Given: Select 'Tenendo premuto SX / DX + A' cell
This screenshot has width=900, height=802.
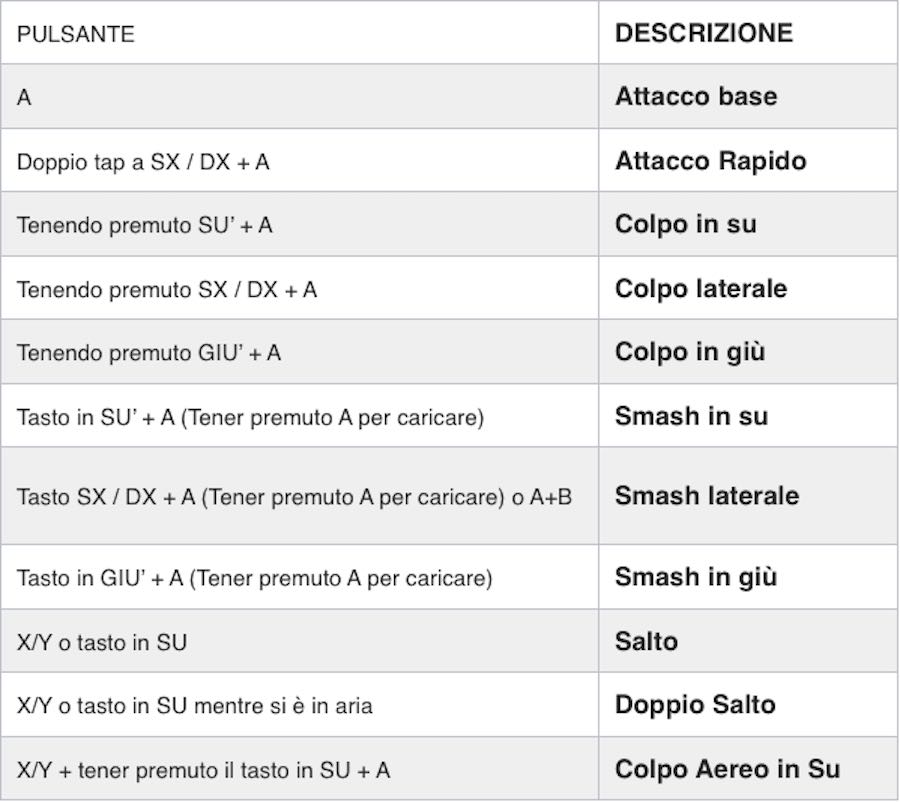Looking at the screenshot, I should [x=300, y=288].
